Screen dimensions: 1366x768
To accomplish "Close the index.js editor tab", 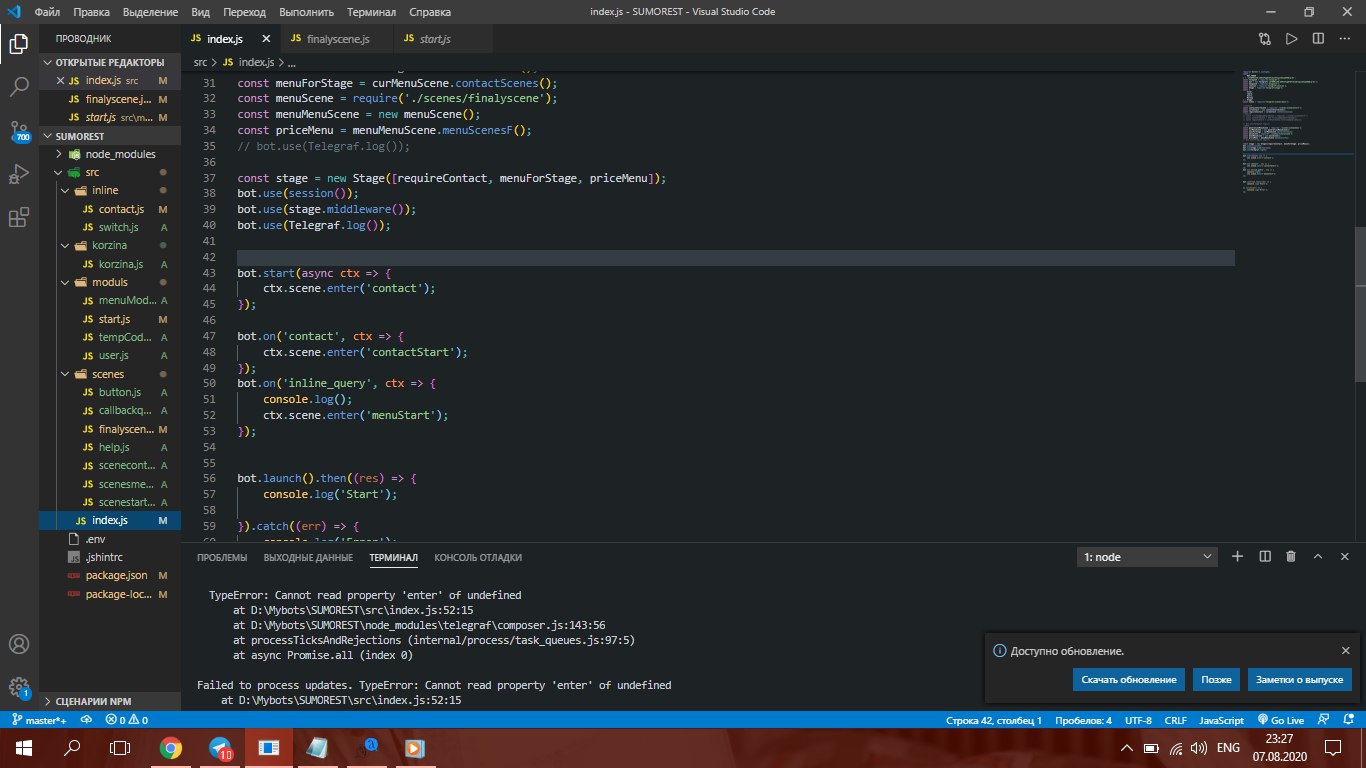I will (x=266, y=39).
